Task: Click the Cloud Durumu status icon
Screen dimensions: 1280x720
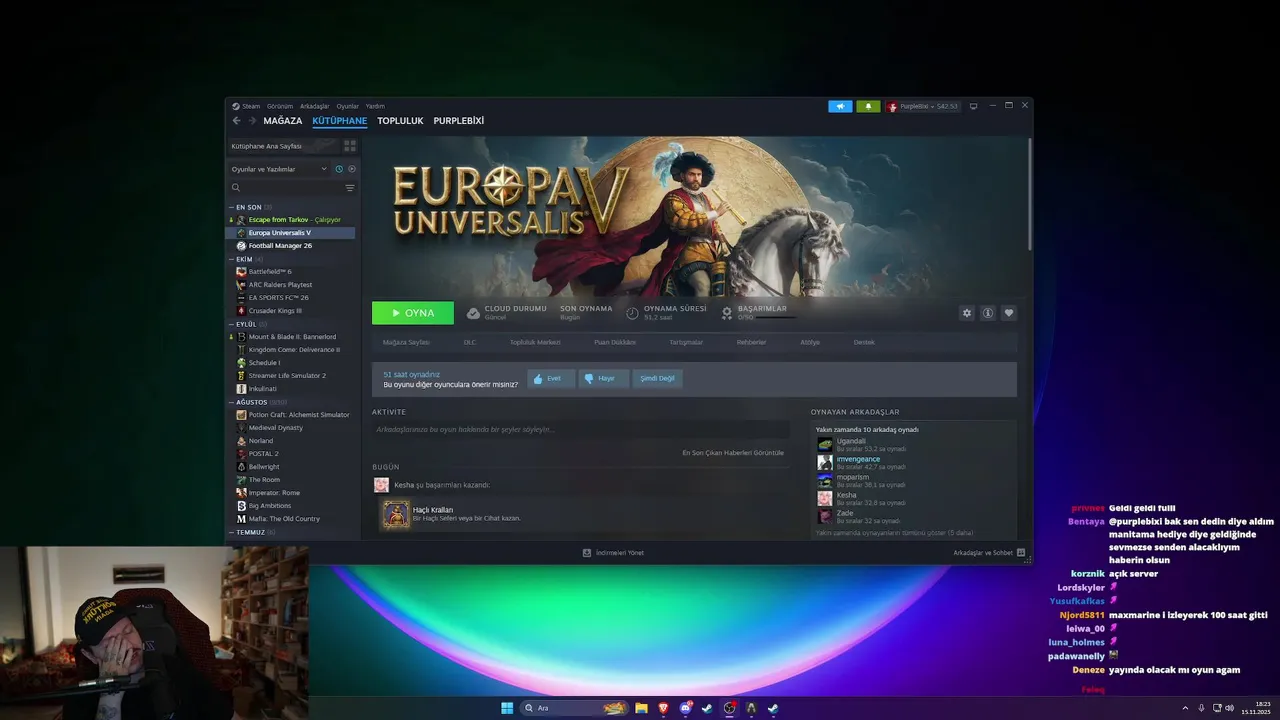Action: tap(473, 313)
